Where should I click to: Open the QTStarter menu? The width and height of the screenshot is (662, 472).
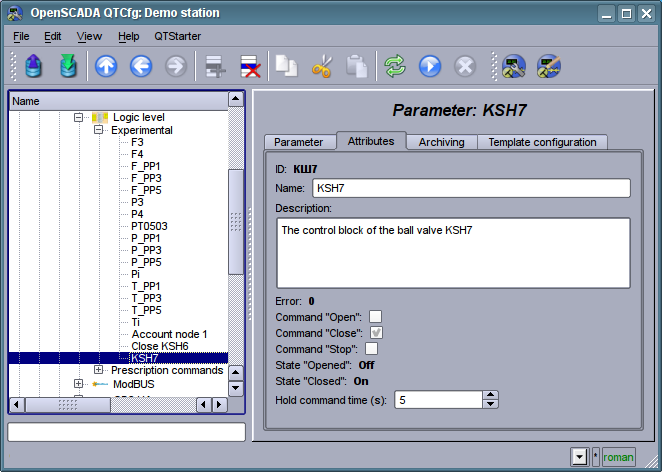[x=177, y=36]
